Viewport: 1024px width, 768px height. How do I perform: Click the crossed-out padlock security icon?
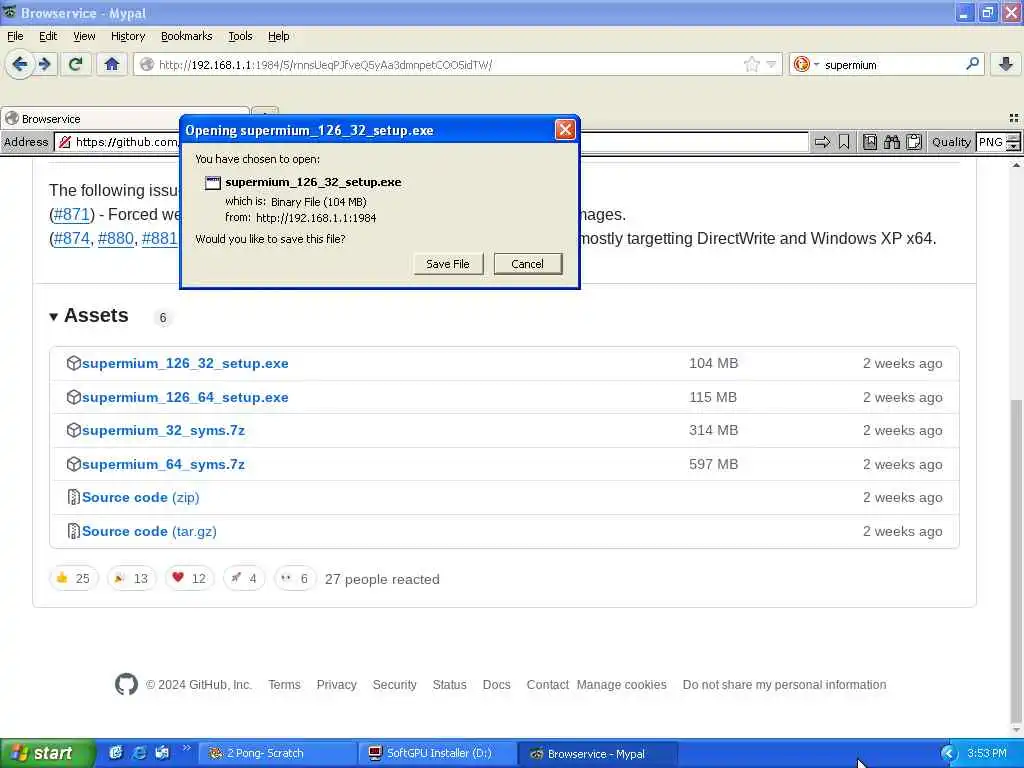coord(65,142)
